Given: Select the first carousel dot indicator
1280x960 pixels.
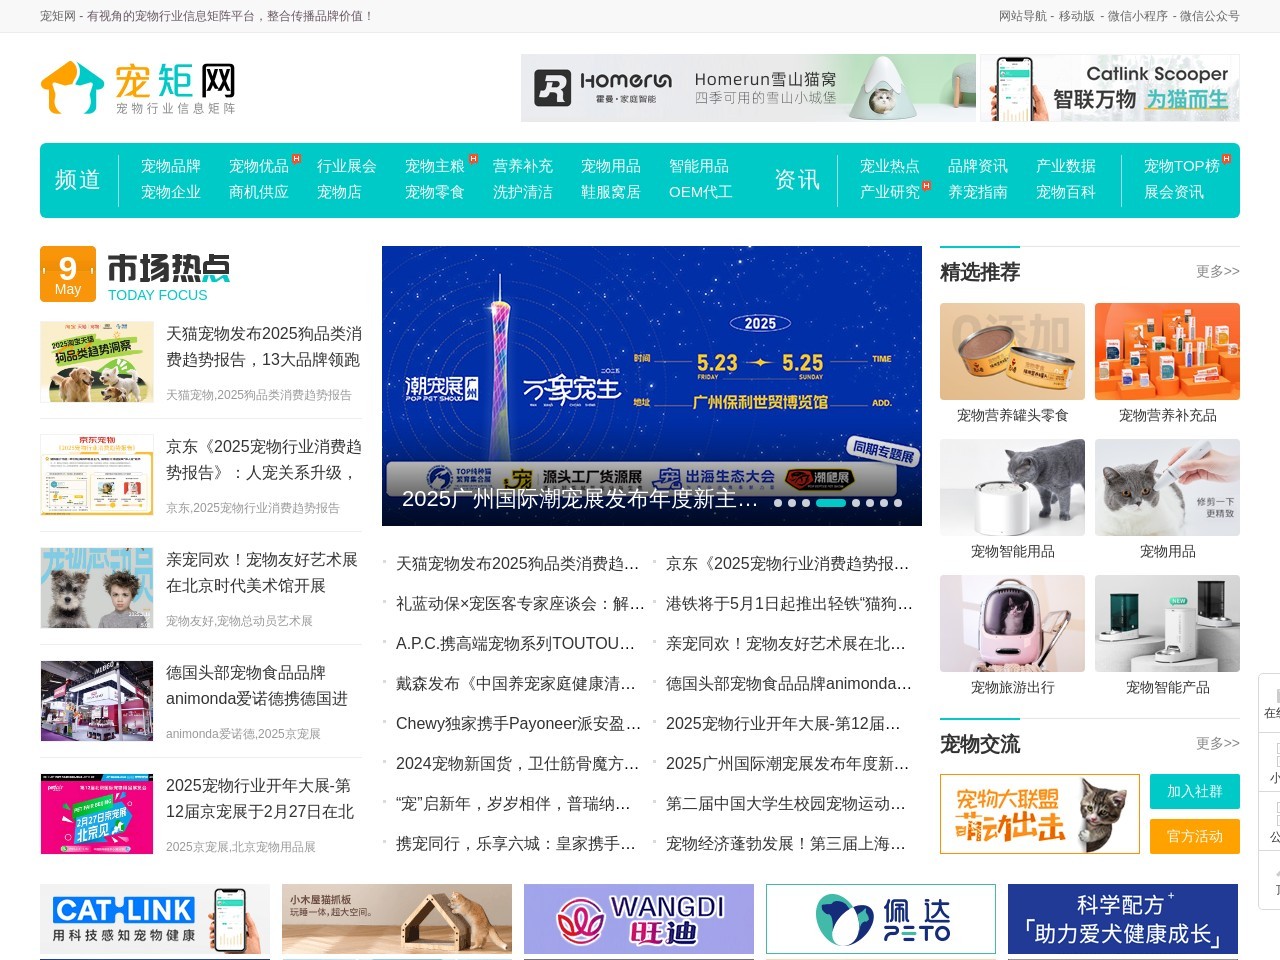Looking at the screenshot, I should pos(778,503).
